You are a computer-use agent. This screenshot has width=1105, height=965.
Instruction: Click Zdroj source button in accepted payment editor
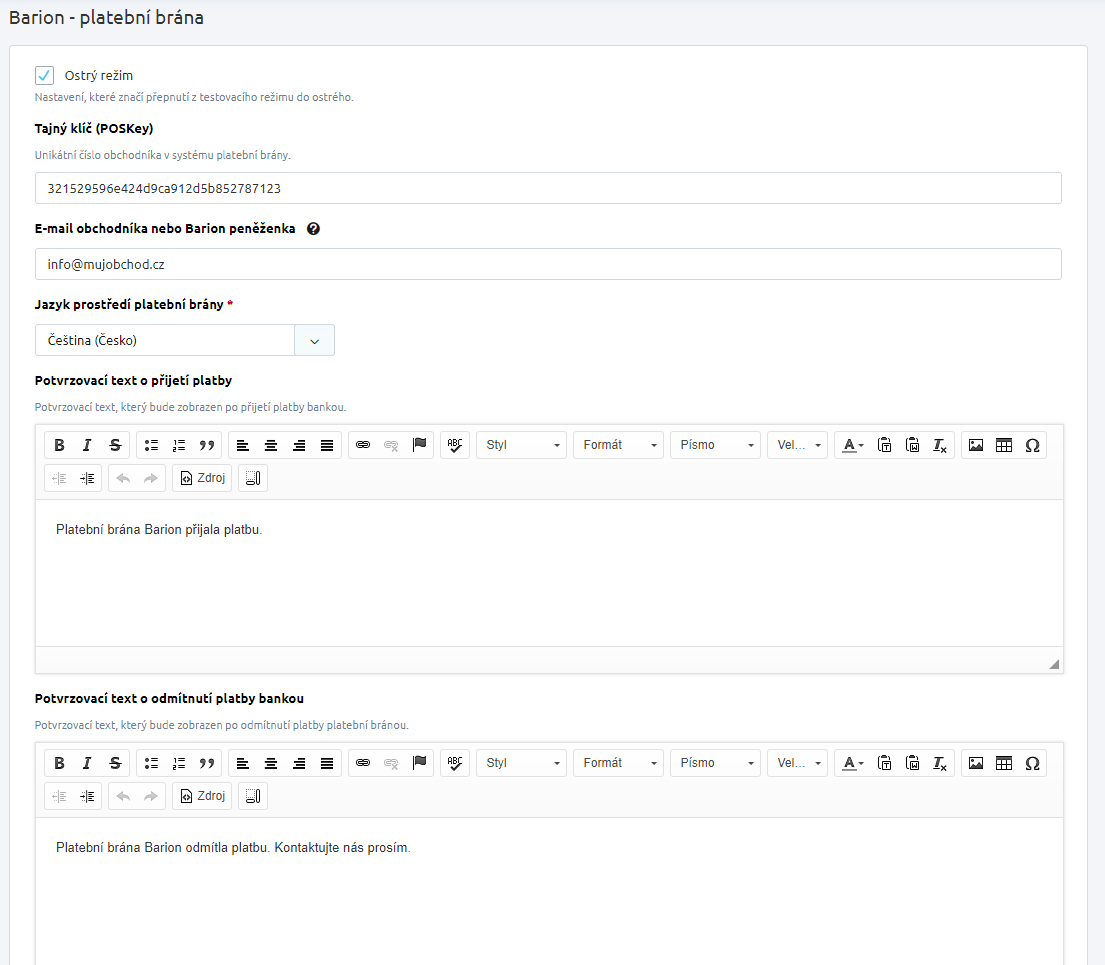tap(202, 478)
